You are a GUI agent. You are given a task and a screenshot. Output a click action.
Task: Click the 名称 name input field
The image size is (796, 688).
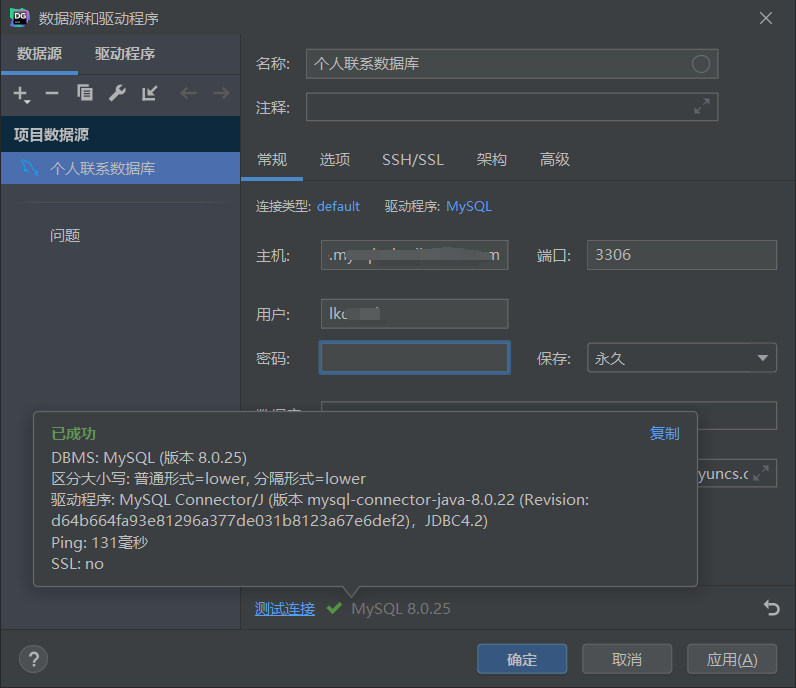512,64
